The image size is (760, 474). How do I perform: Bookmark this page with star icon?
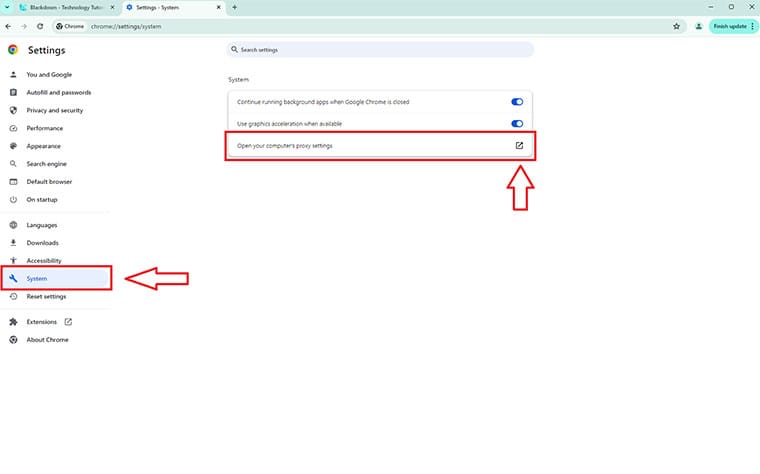(x=677, y=26)
